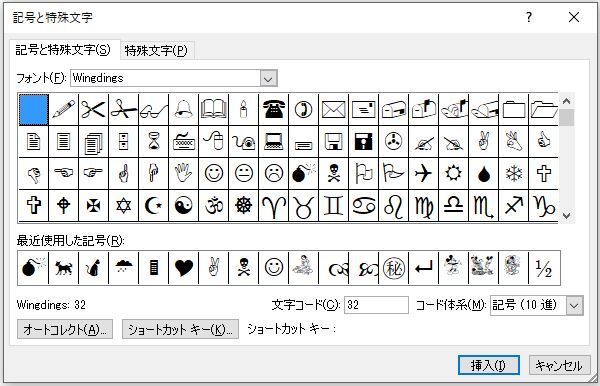
Task: Select the crescent moon and star symbol
Action: 153,205
